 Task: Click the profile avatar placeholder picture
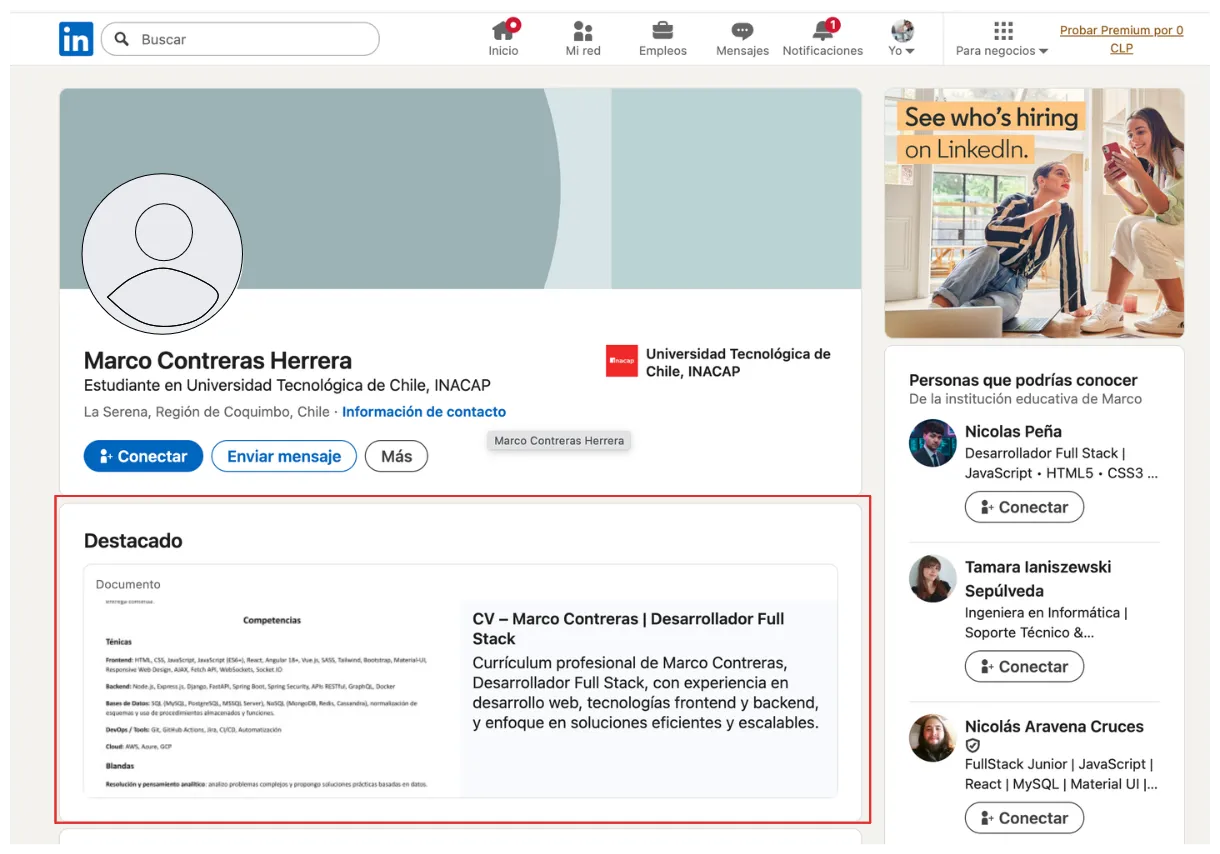click(162, 253)
